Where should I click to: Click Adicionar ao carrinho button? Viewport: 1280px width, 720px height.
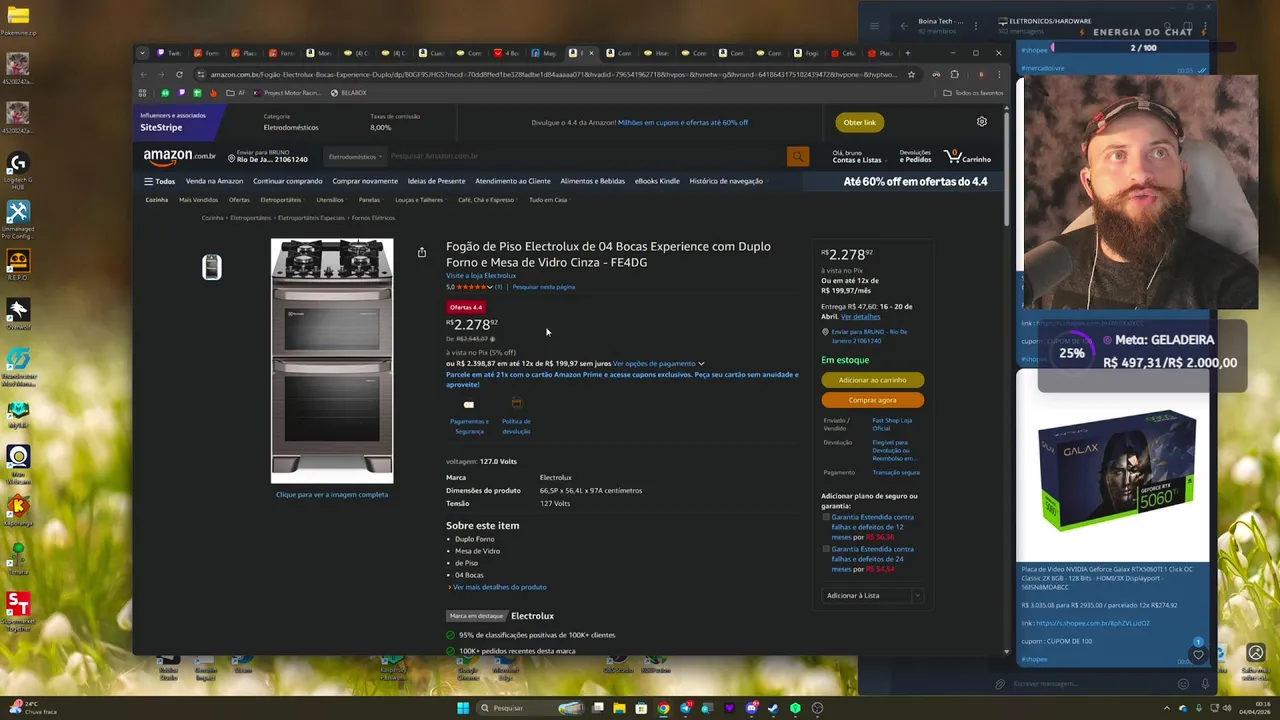click(x=872, y=380)
